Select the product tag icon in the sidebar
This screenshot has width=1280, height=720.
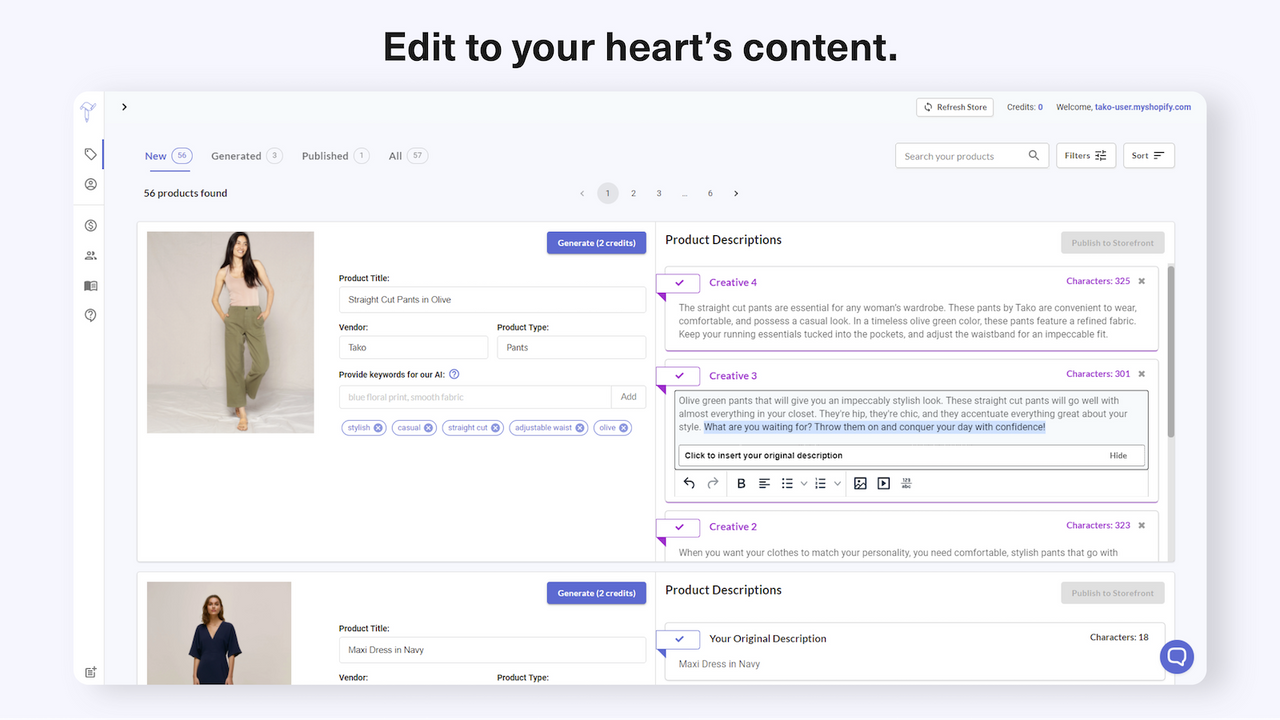90,154
